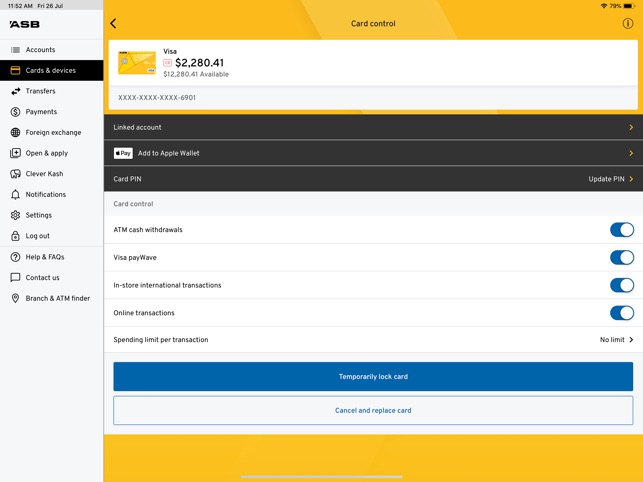Tap $12,280.41 Available text

coord(196,74)
